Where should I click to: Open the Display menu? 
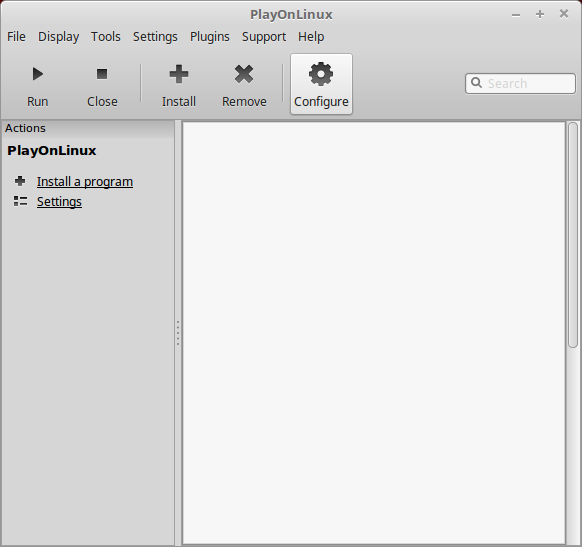[59, 37]
